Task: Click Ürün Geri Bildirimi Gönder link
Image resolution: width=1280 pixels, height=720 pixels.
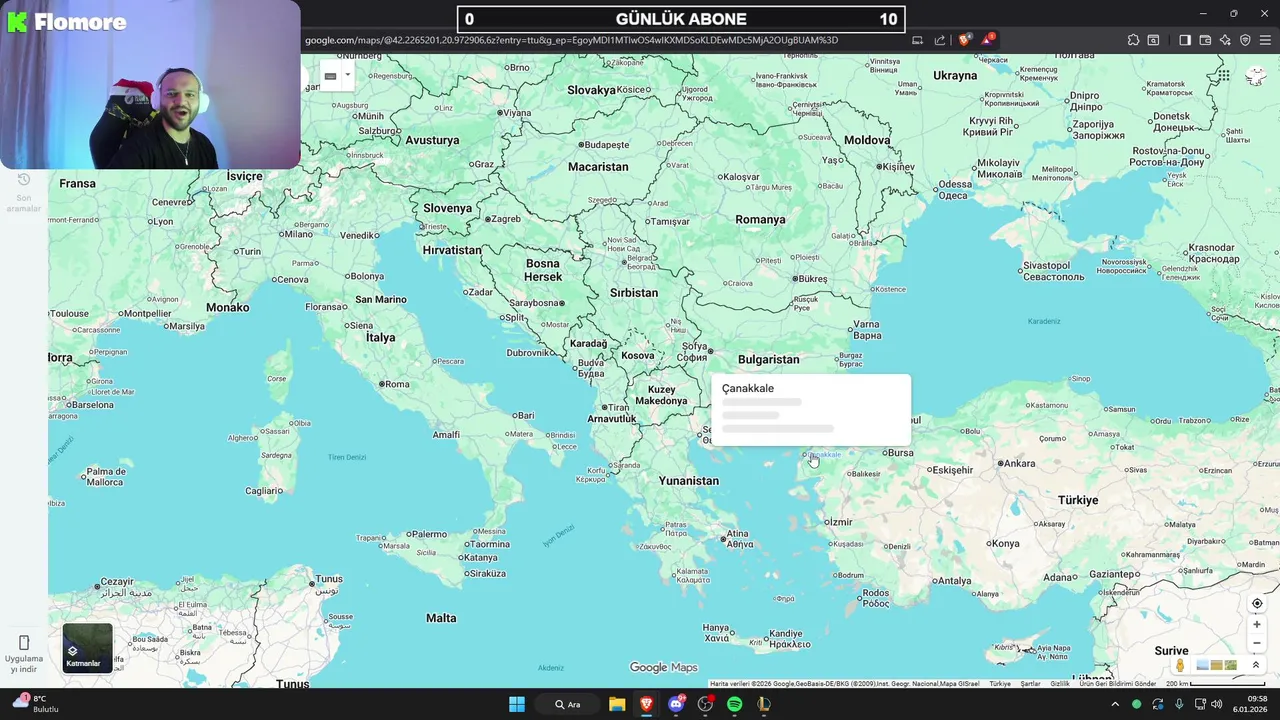Action: click(1117, 684)
